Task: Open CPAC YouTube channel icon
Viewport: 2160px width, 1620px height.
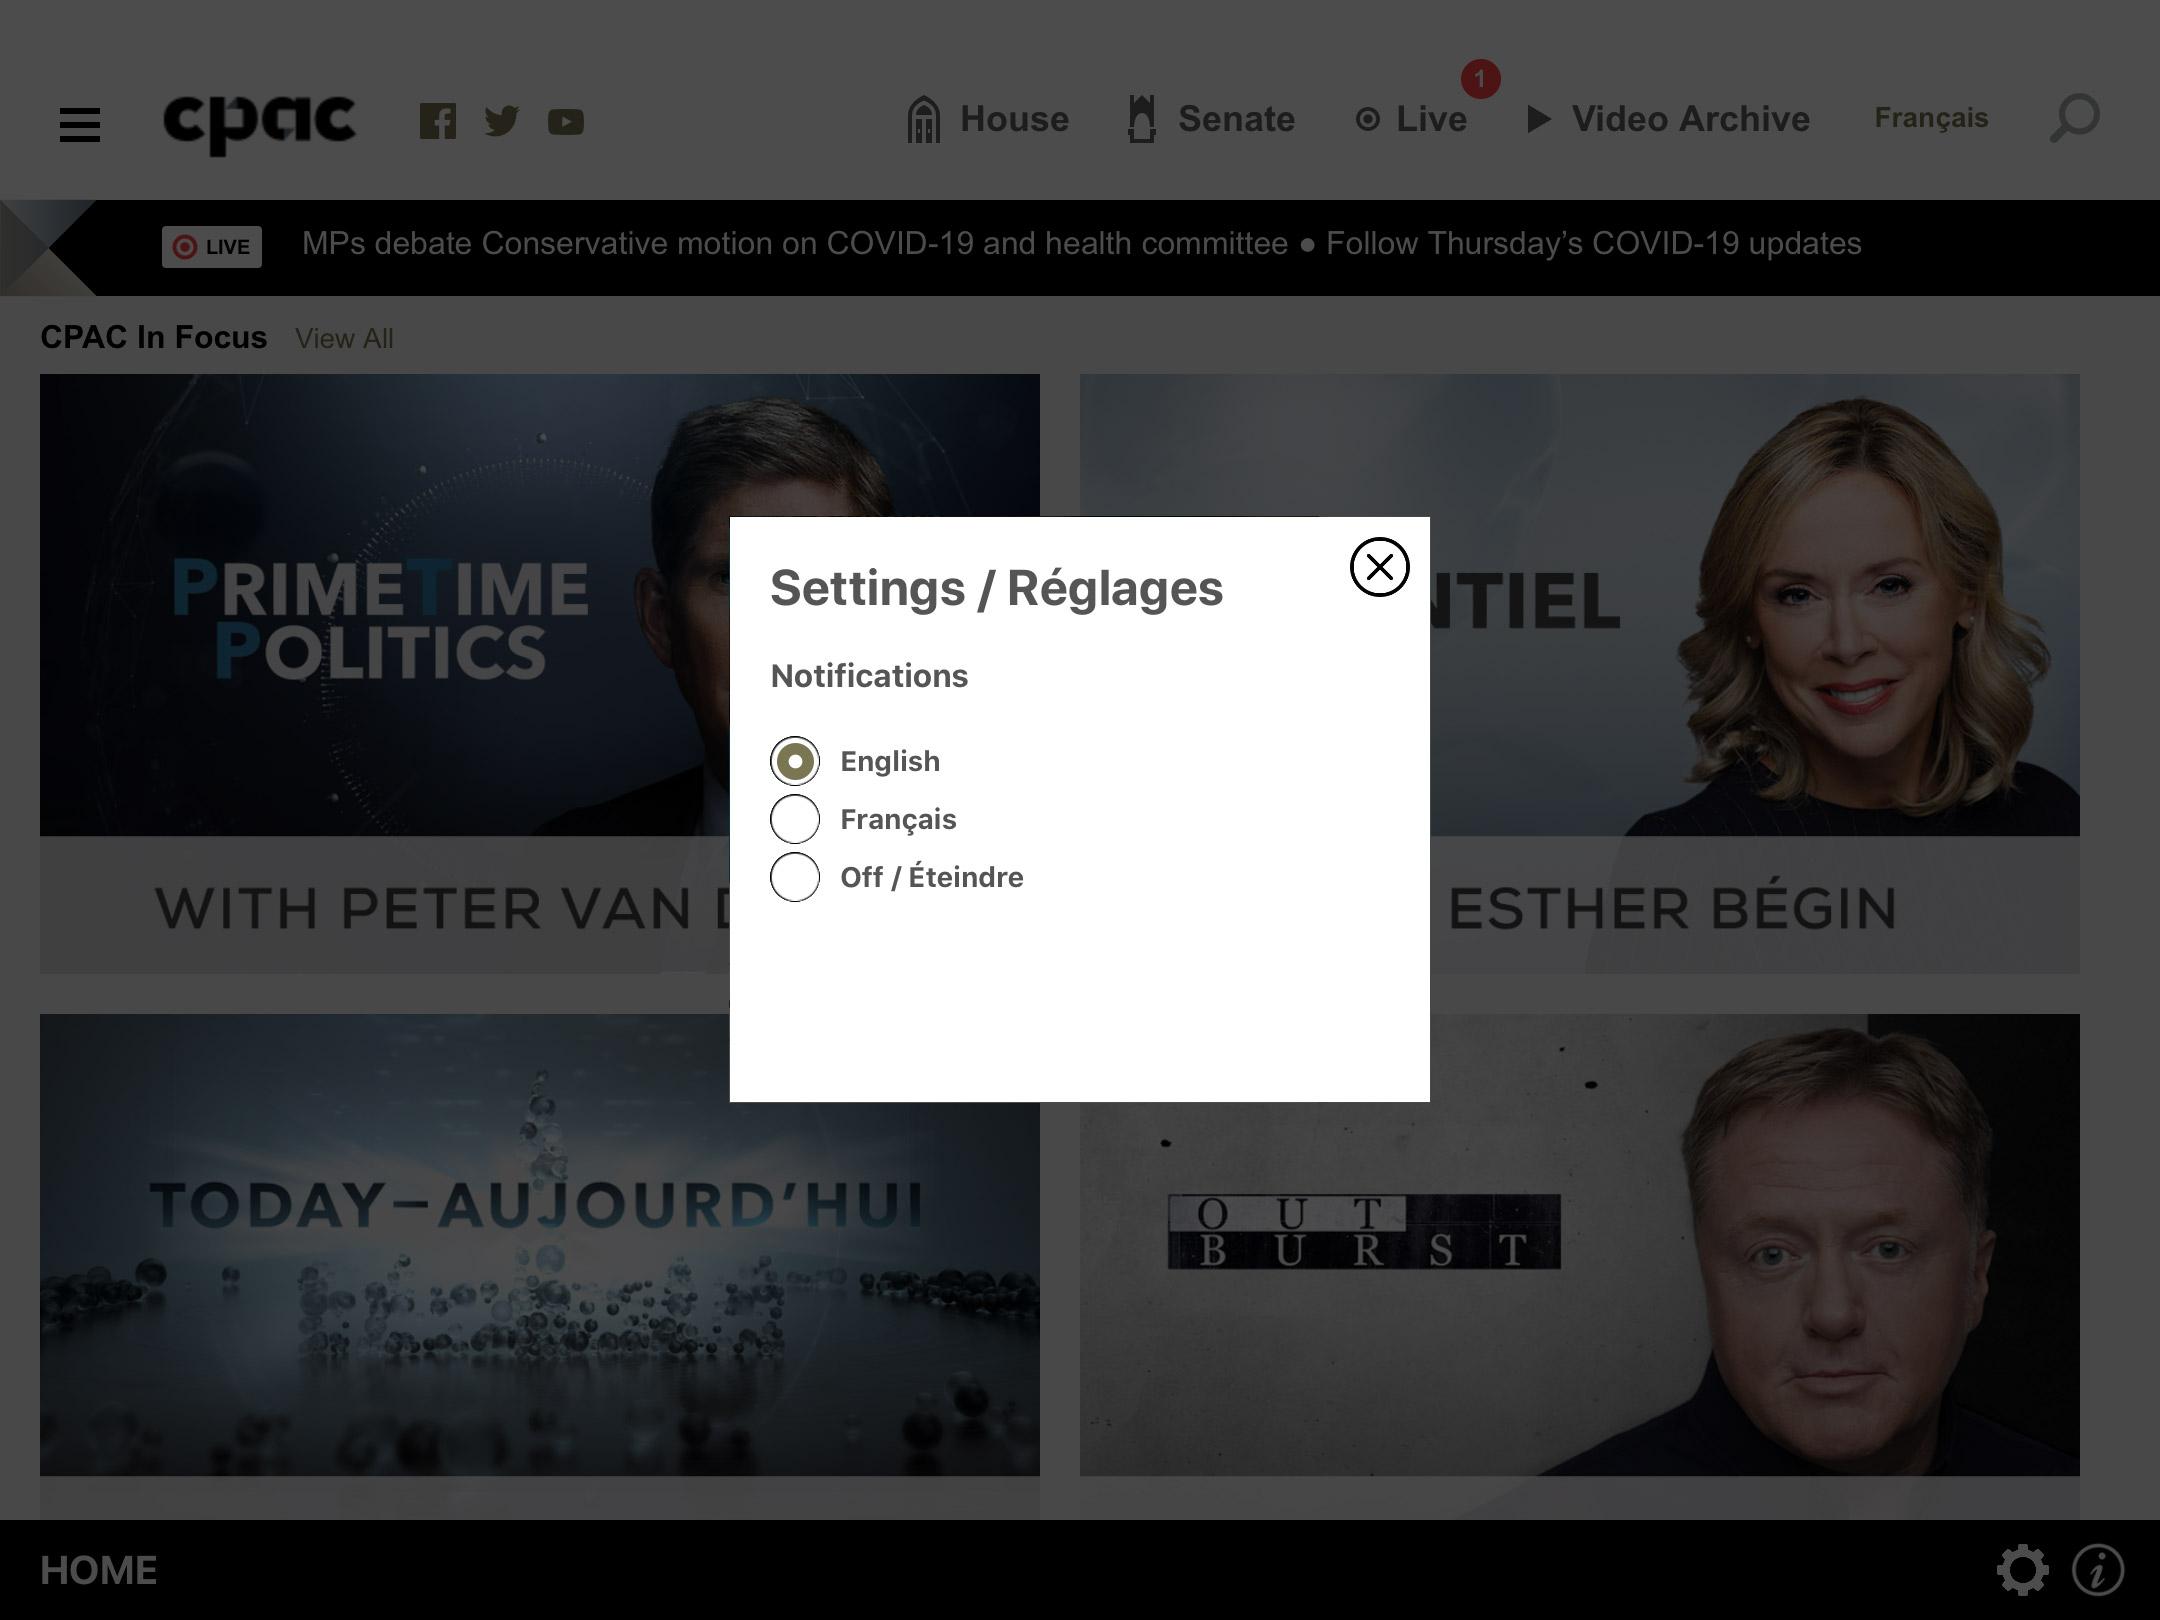Action: coord(566,122)
